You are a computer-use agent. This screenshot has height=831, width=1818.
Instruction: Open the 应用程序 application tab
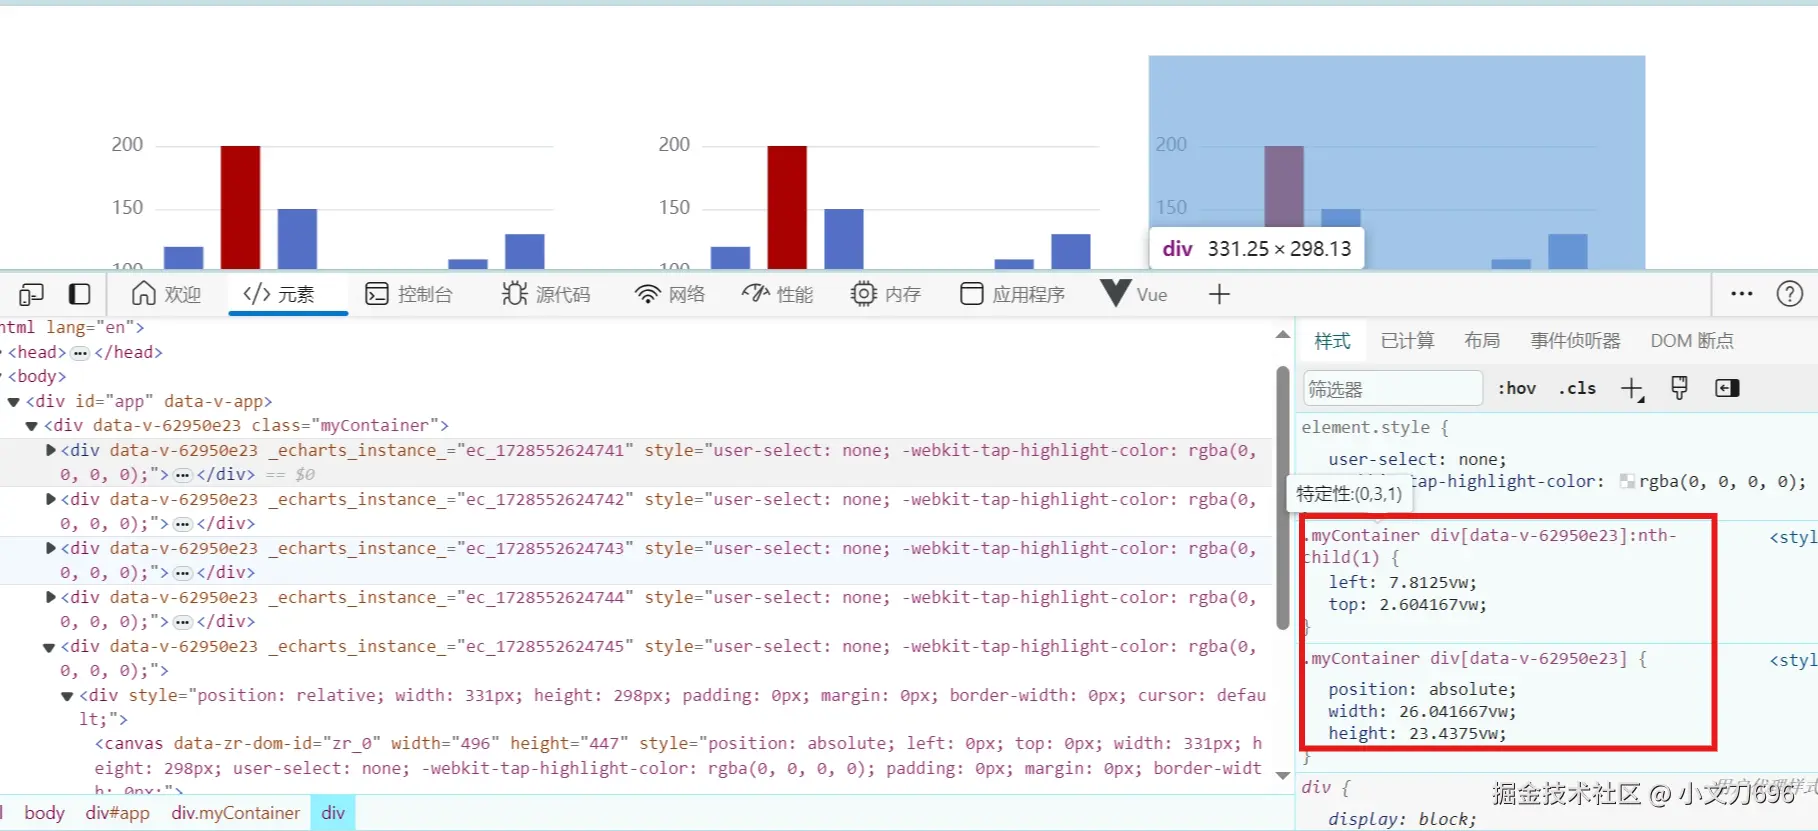point(1012,294)
